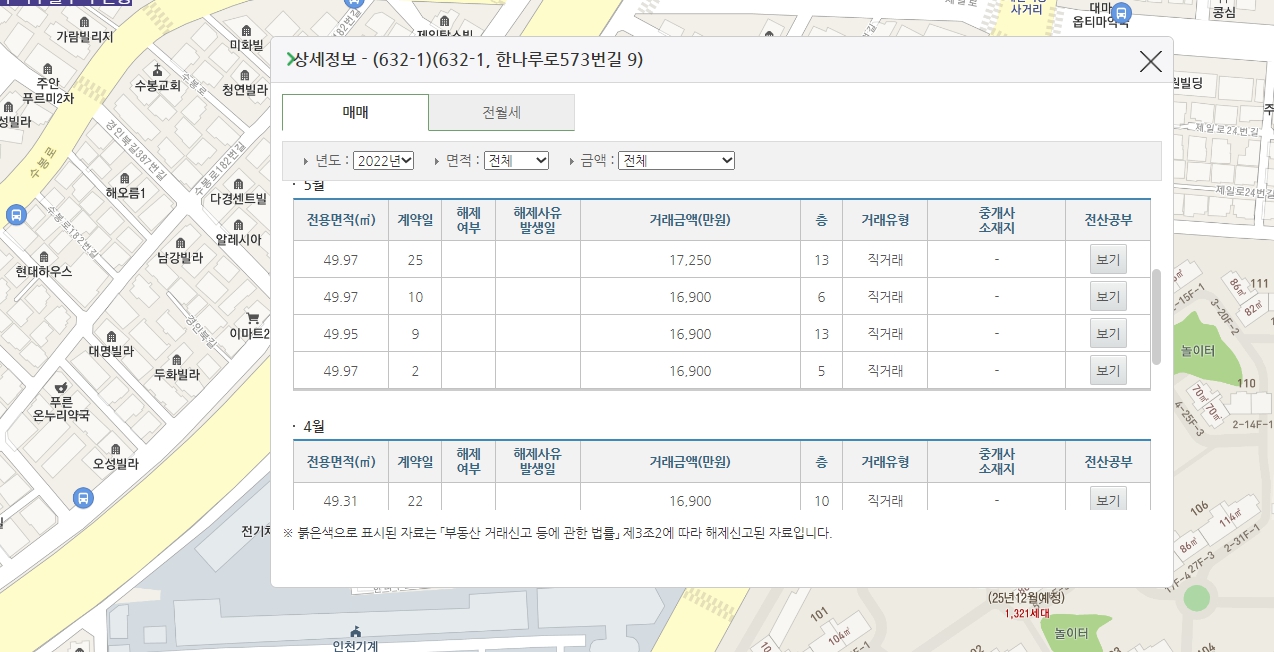Screen dimensions: 1274x652
Task: Click the 수봉교회 church marker icon
Action: [157, 67]
